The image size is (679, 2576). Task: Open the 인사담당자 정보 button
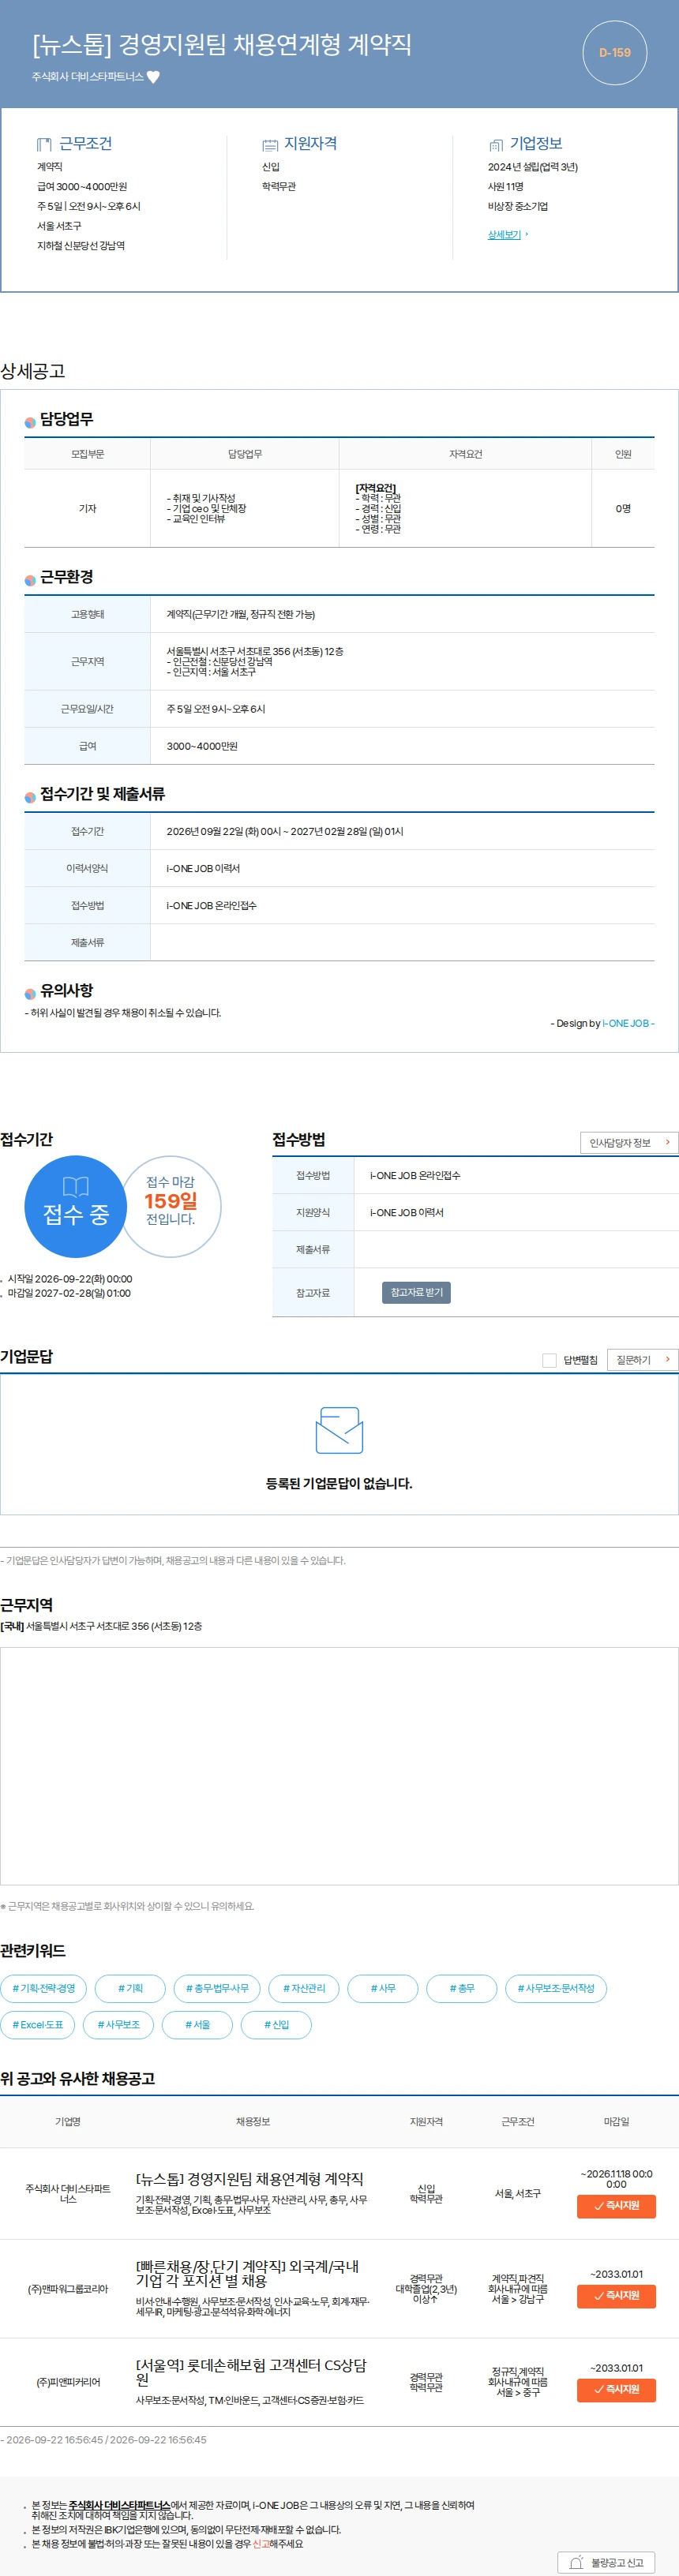coord(629,1142)
